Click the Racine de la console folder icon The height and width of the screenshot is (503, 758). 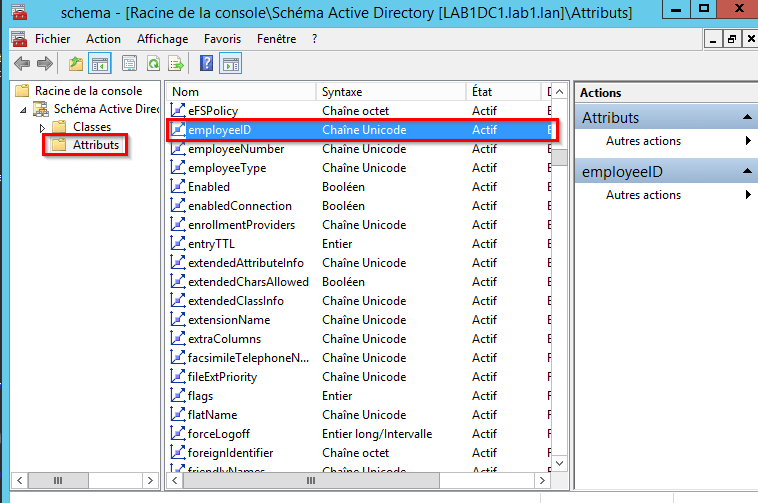22,90
